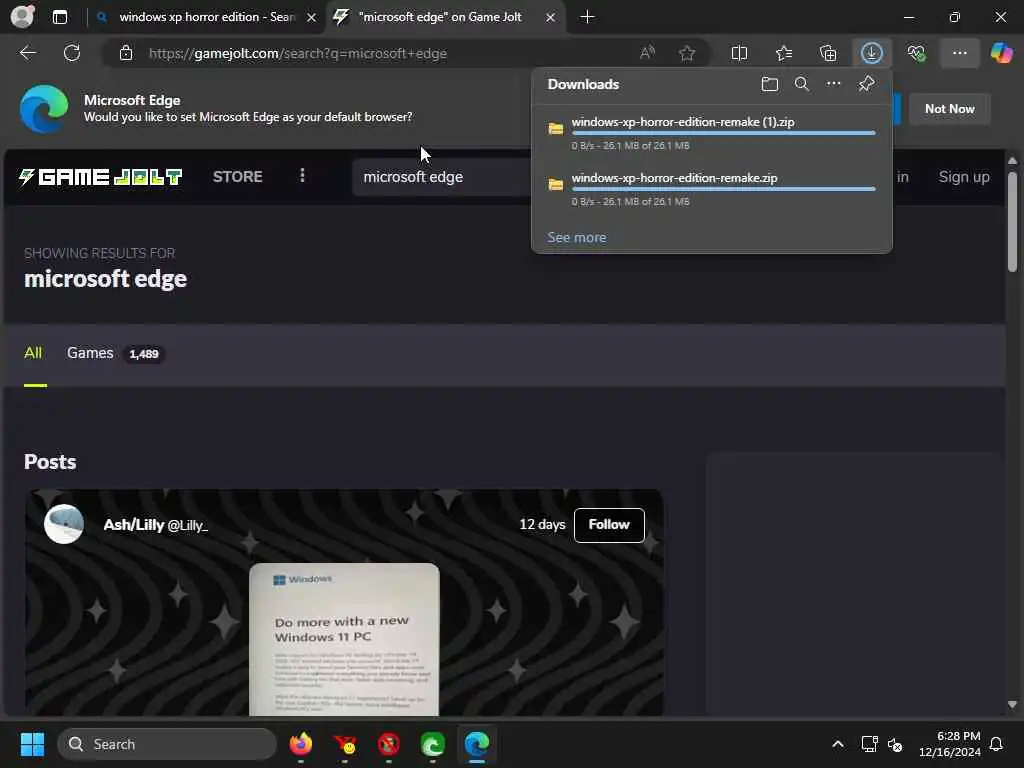Click the 12 days post timestamp
1024x768 pixels.
(541, 524)
